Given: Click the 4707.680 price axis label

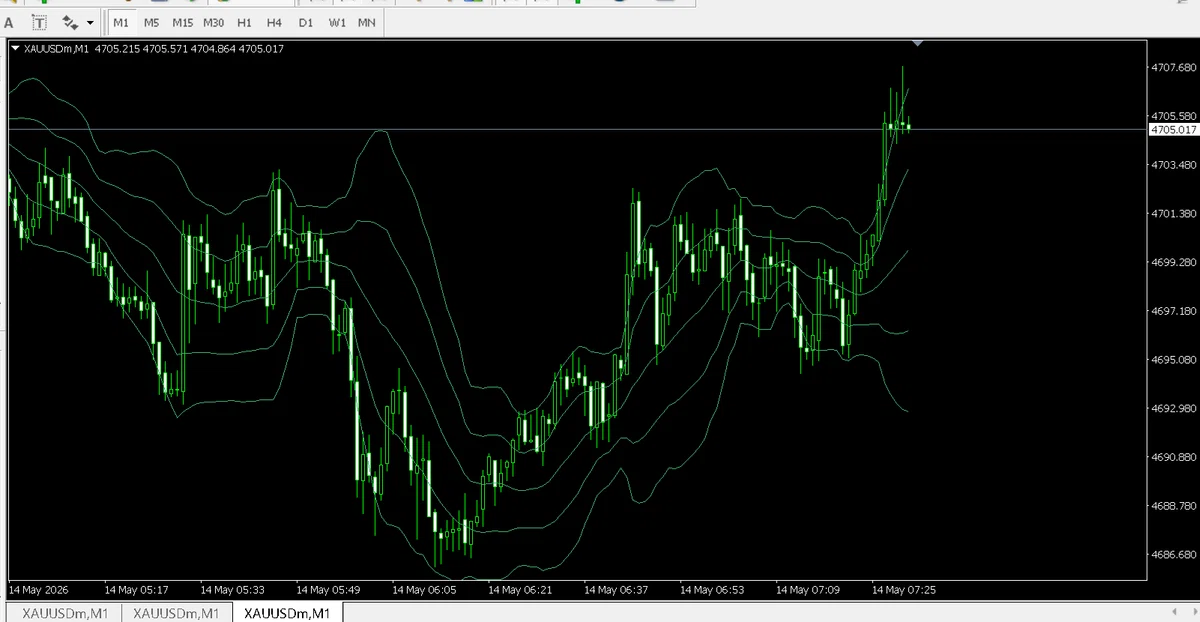Looking at the screenshot, I should click(x=1174, y=67).
